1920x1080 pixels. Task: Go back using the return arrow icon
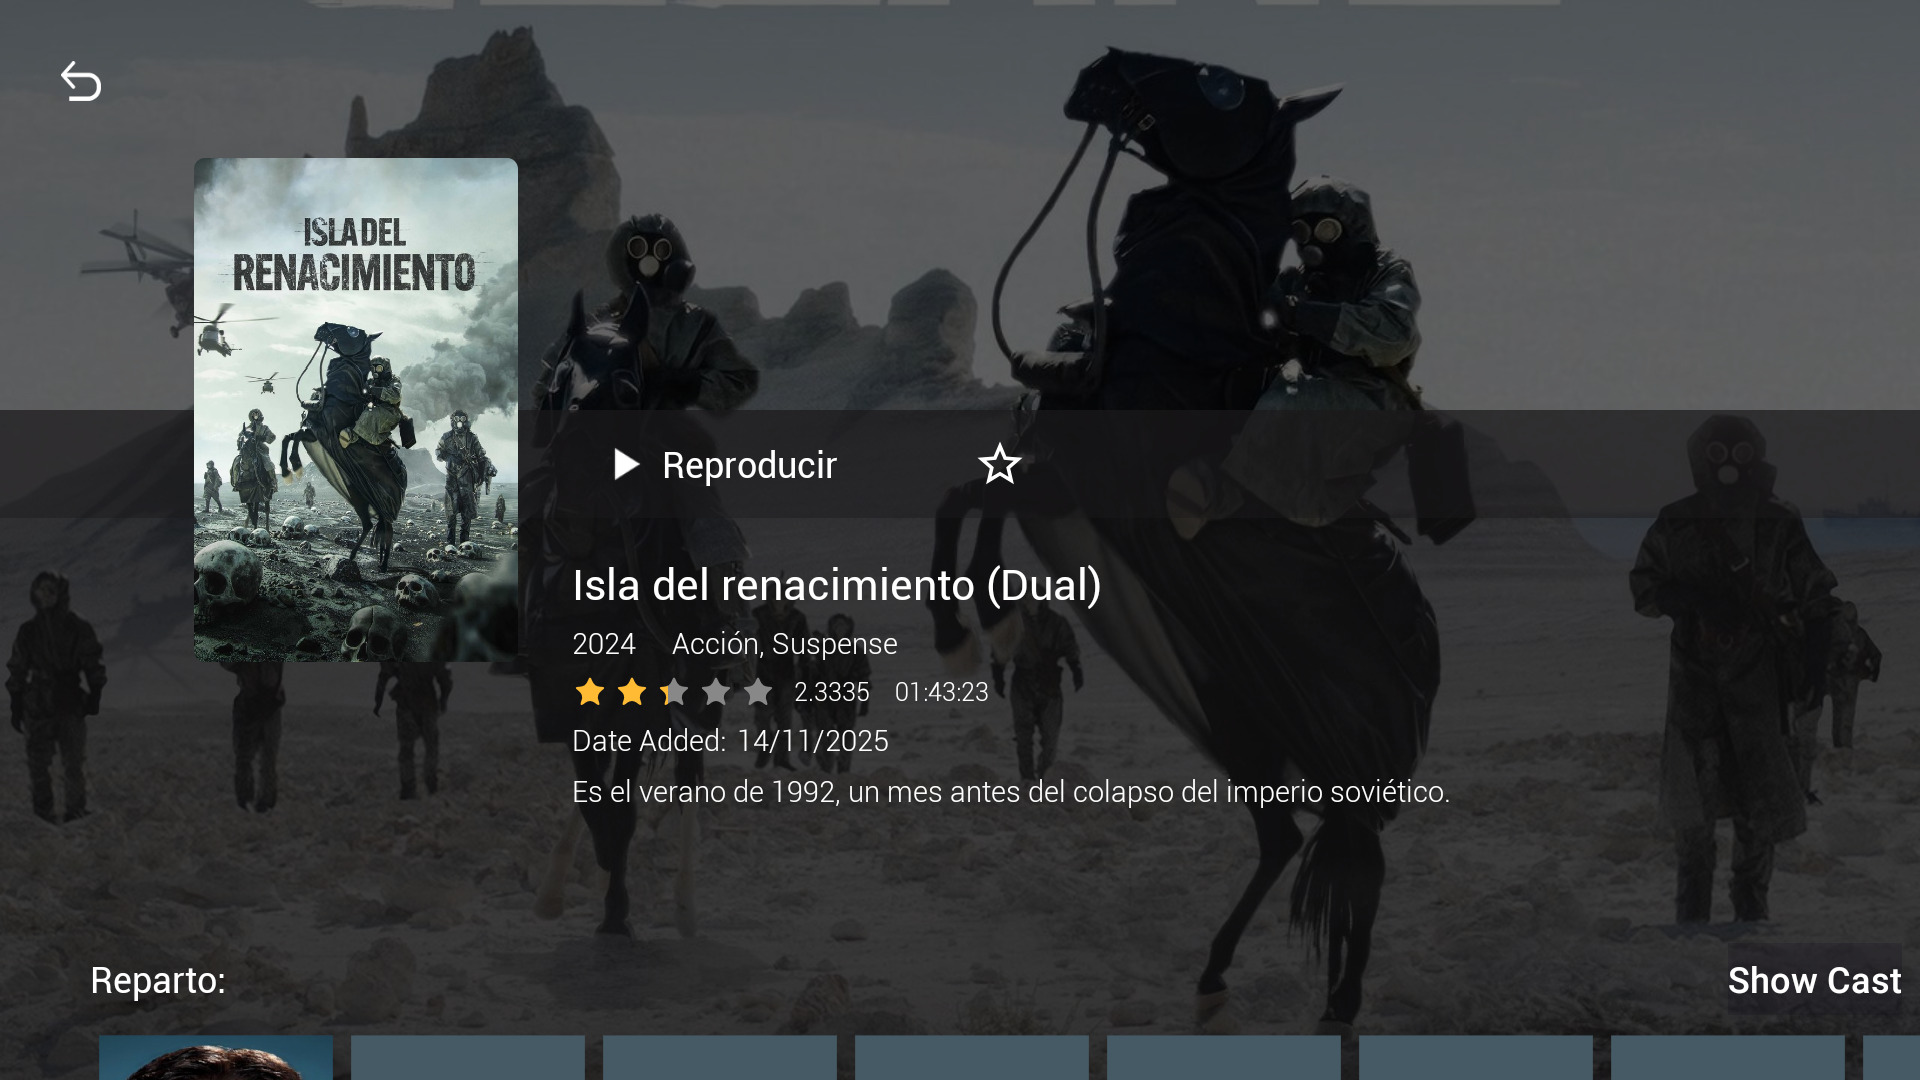click(x=81, y=81)
